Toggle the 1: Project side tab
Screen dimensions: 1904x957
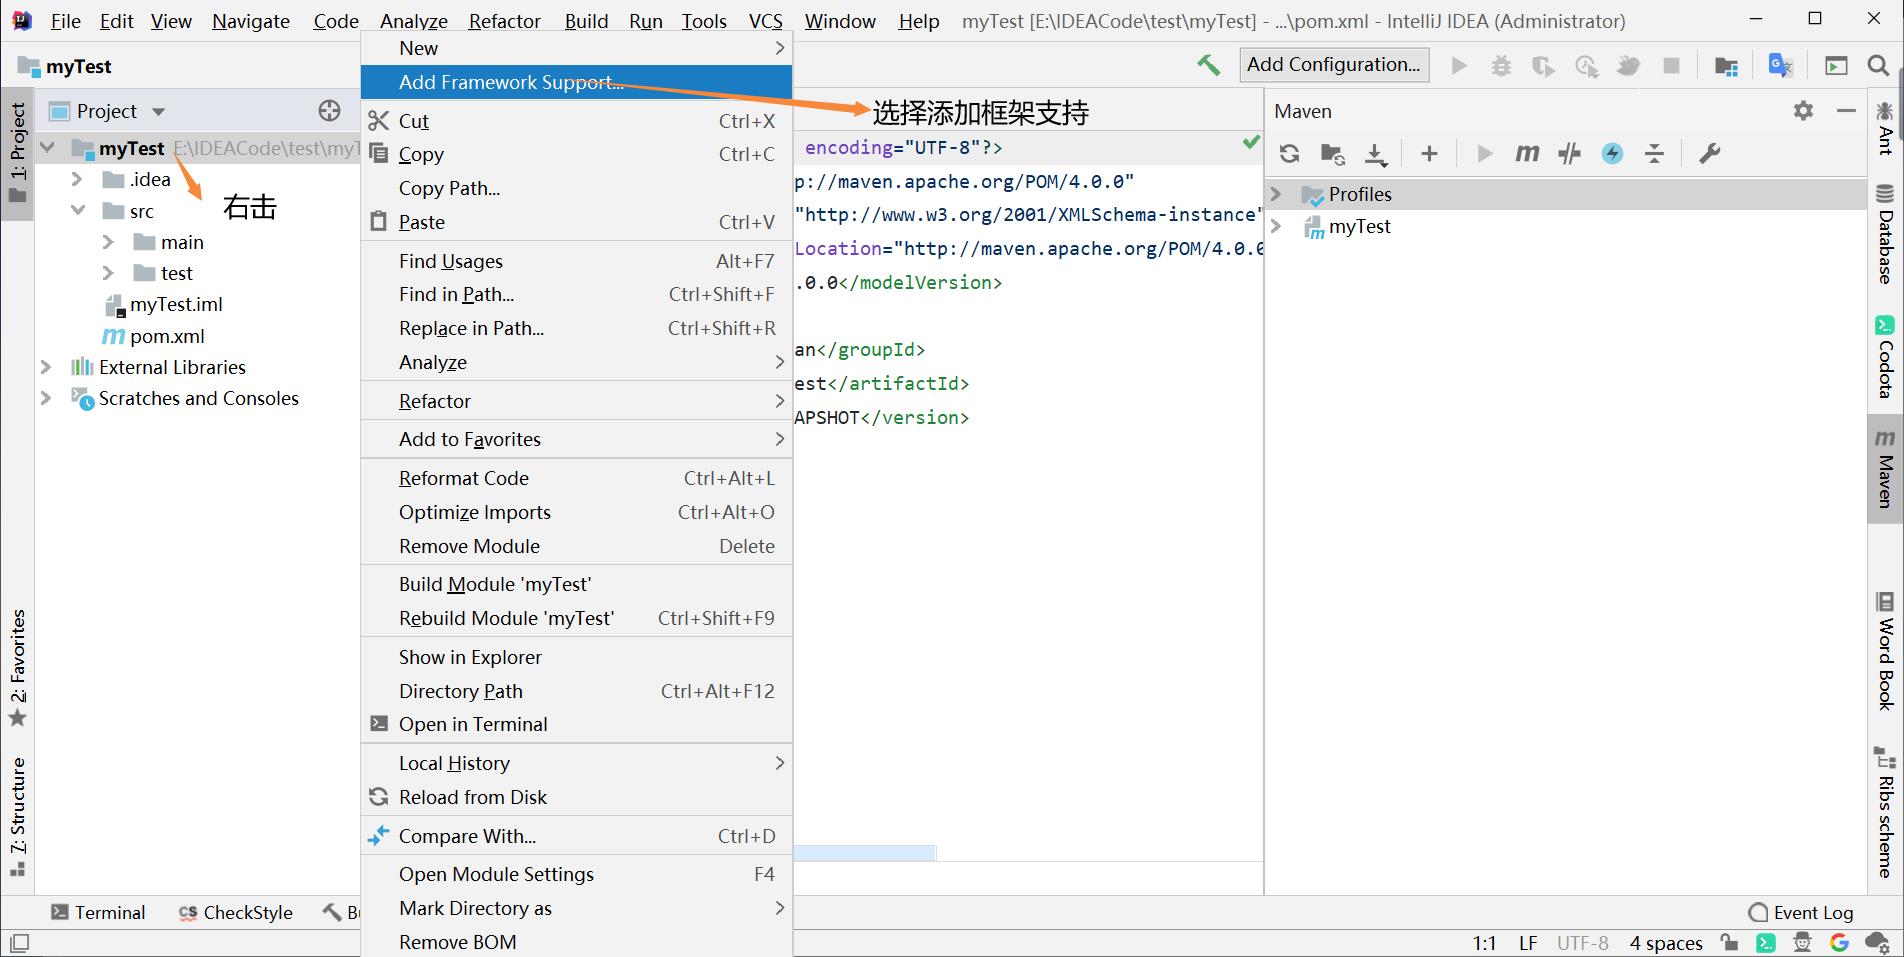pos(18,153)
